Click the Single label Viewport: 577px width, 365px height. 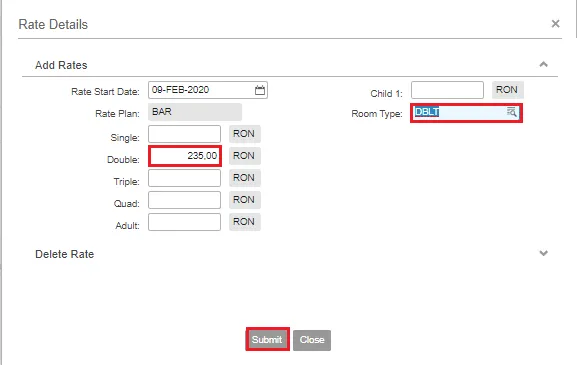[125, 138]
